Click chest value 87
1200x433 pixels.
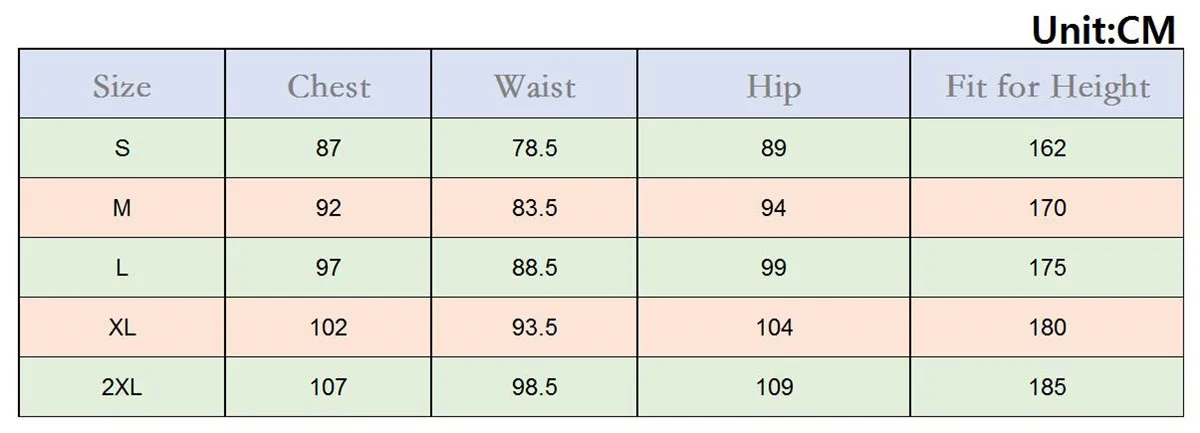[x=328, y=148]
